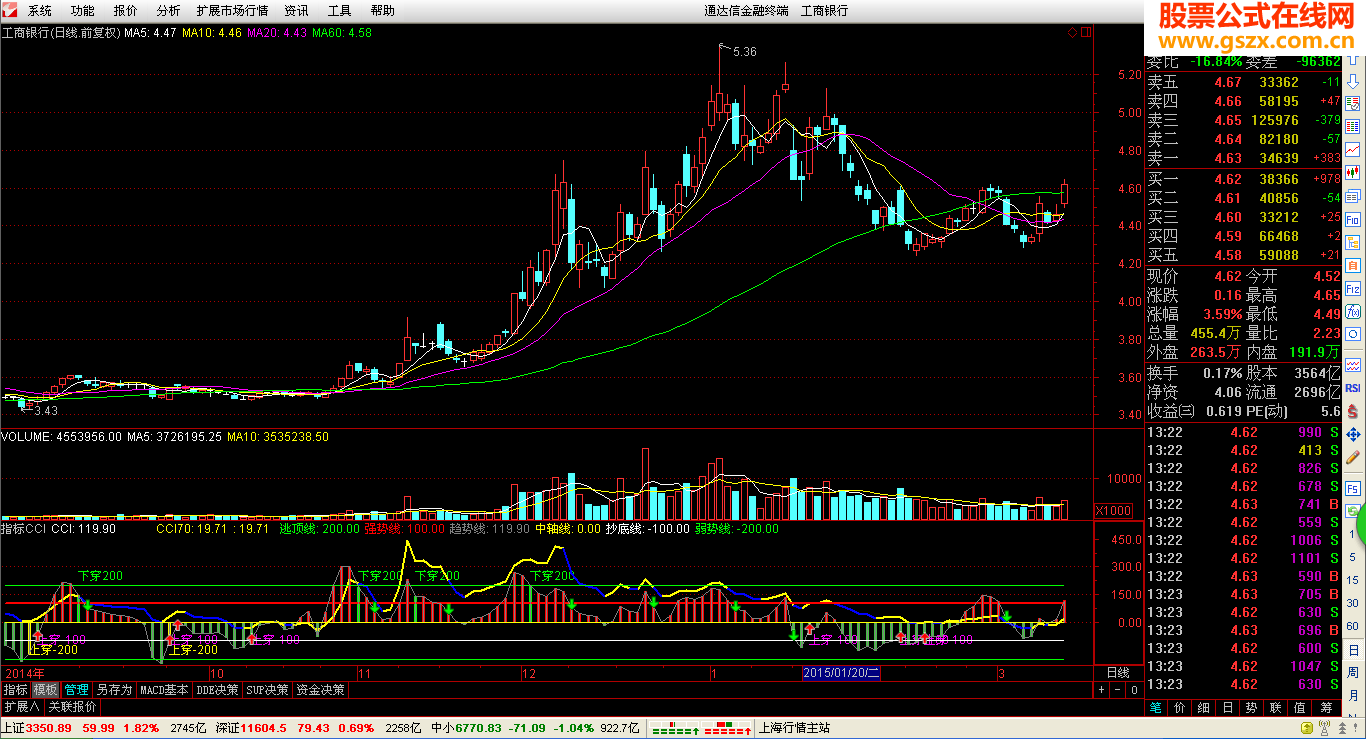Viewport: 1366px width, 739px height.
Task: Select the 筹 tab in tick panel
Action: point(1324,707)
